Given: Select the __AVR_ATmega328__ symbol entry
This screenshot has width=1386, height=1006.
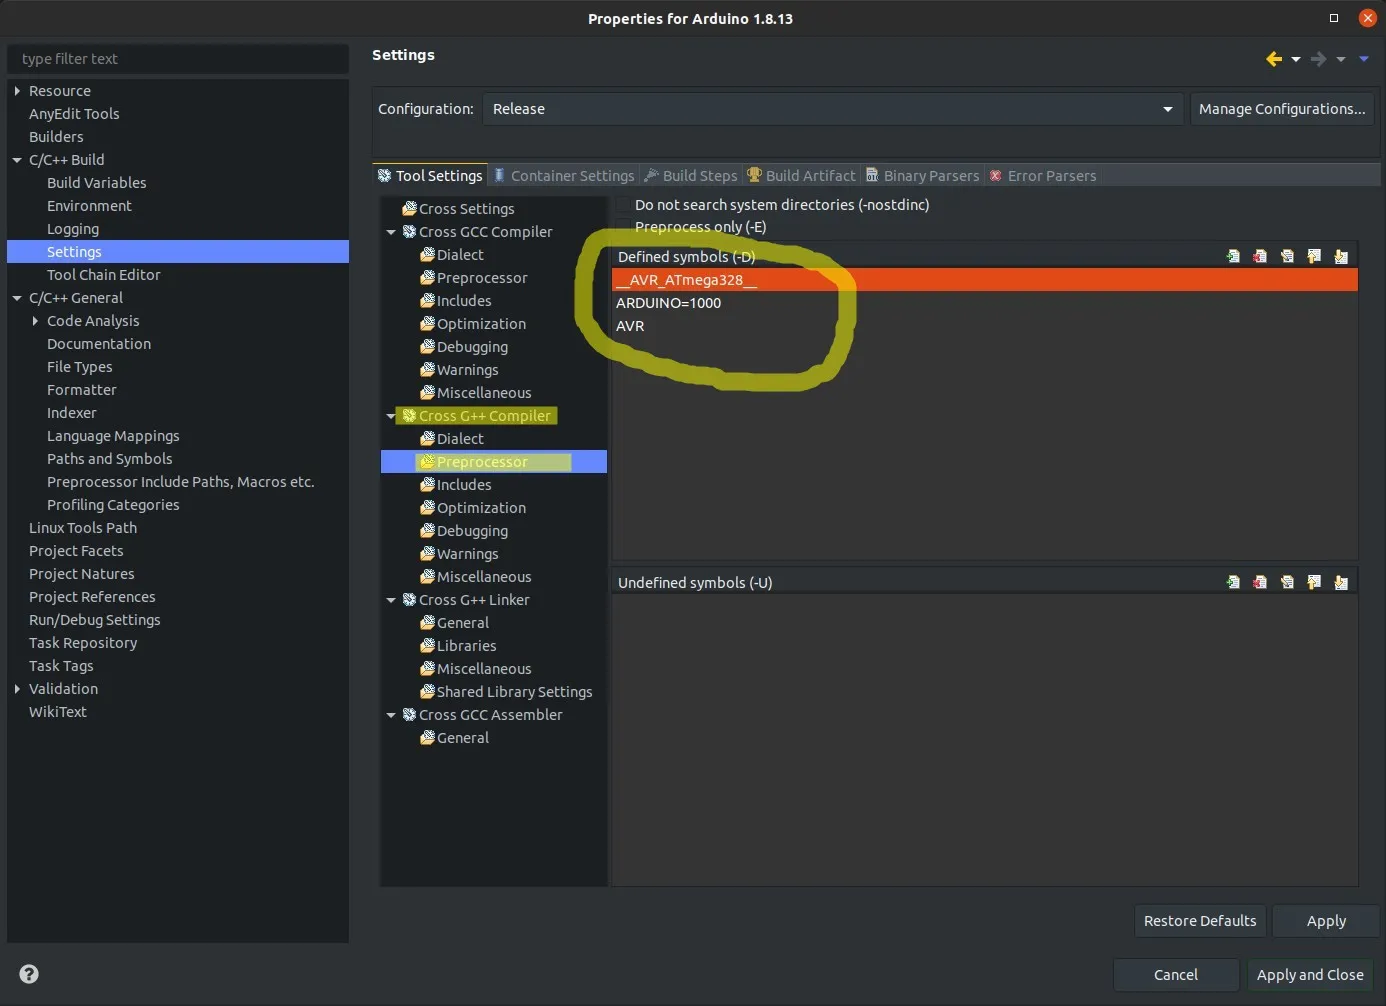Looking at the screenshot, I should 985,280.
